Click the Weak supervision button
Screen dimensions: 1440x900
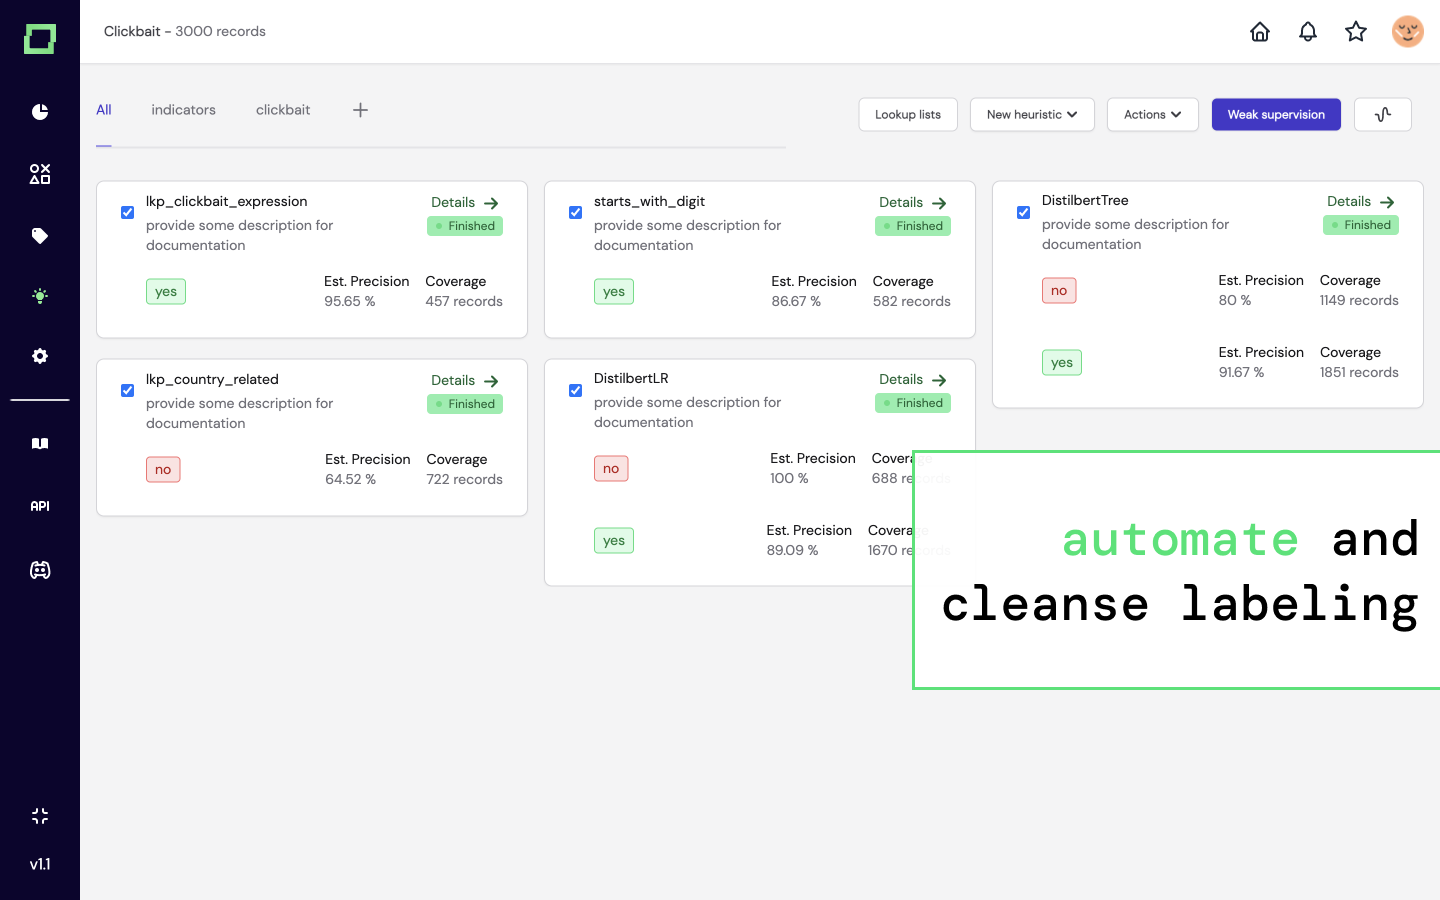coord(1276,114)
